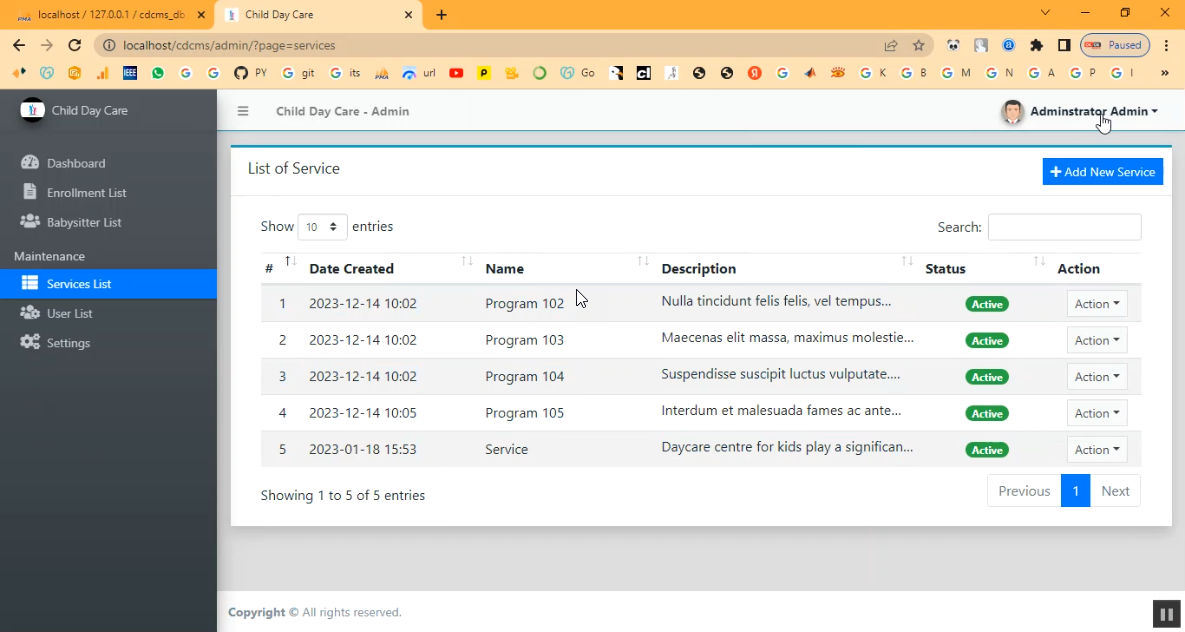Sort the table by Status column
1185x632 pixels.
(x=945, y=268)
